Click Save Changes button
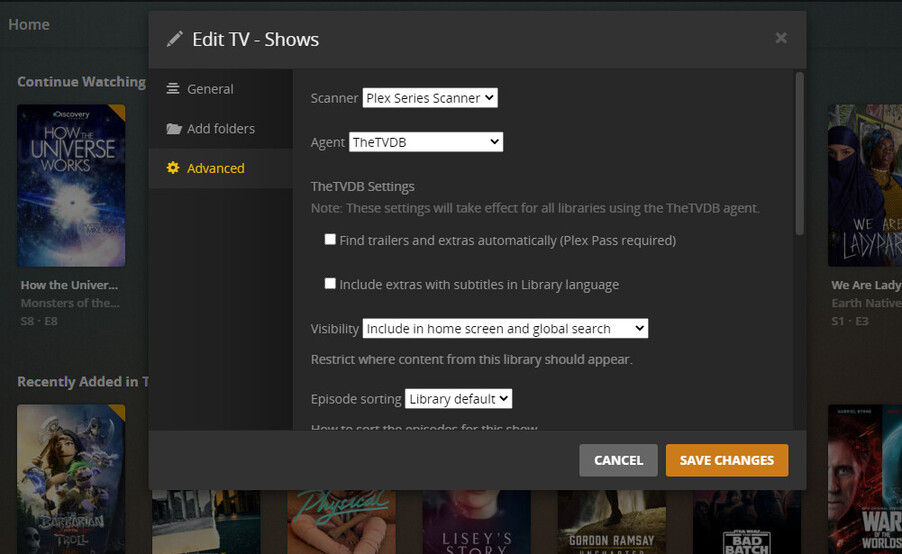Viewport: 902px width, 554px height. (727, 460)
